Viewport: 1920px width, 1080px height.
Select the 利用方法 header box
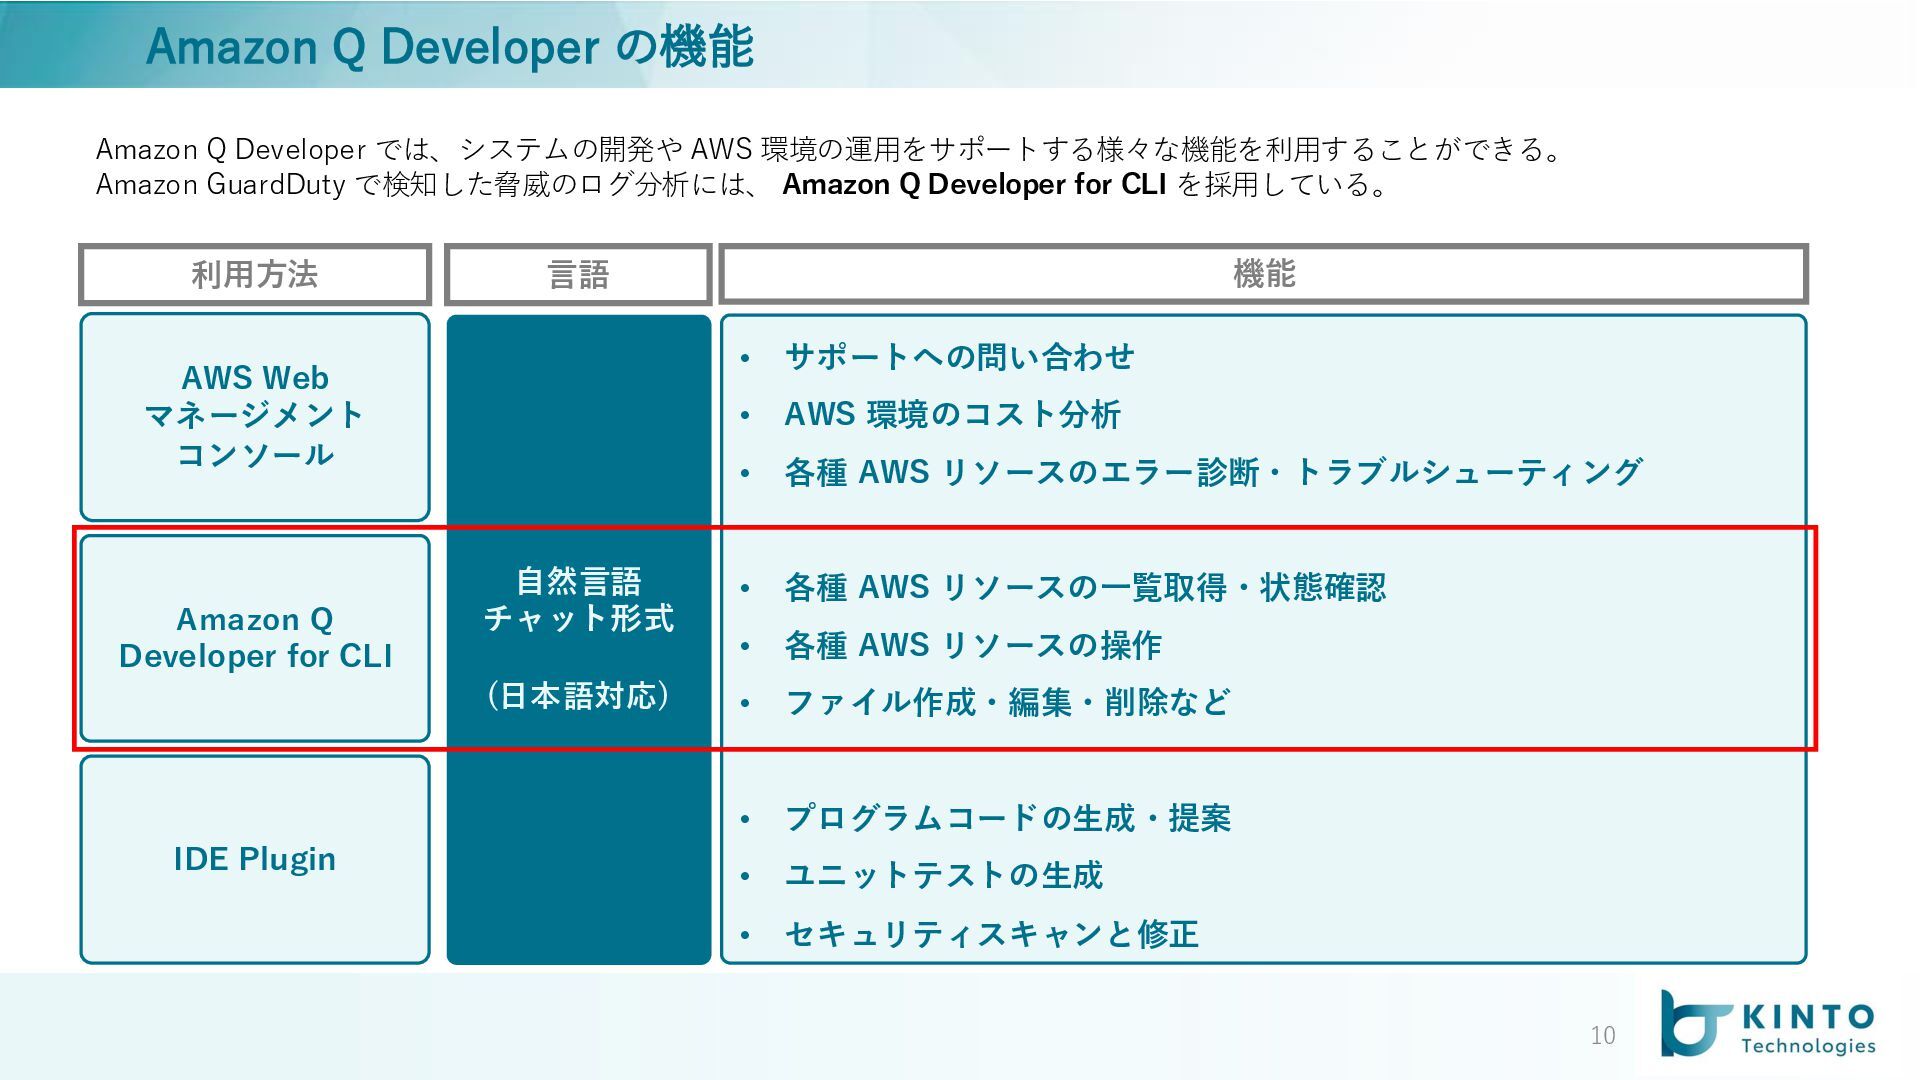coord(255,274)
